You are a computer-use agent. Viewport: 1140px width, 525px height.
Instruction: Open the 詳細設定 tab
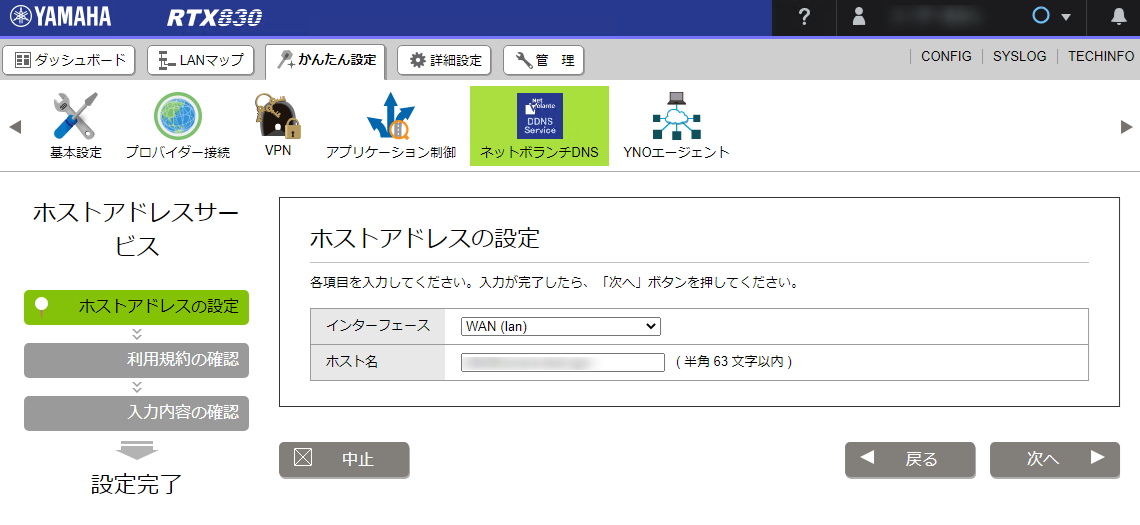446,60
